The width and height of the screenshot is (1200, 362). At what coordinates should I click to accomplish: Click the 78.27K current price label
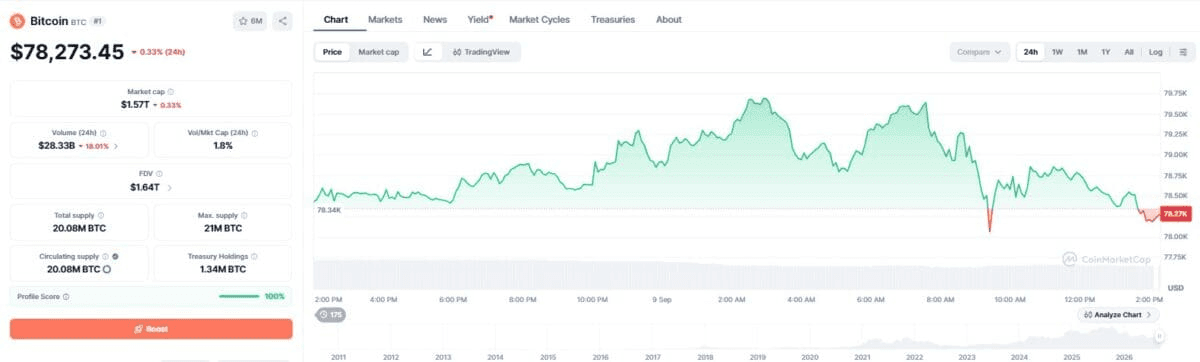coord(1175,214)
